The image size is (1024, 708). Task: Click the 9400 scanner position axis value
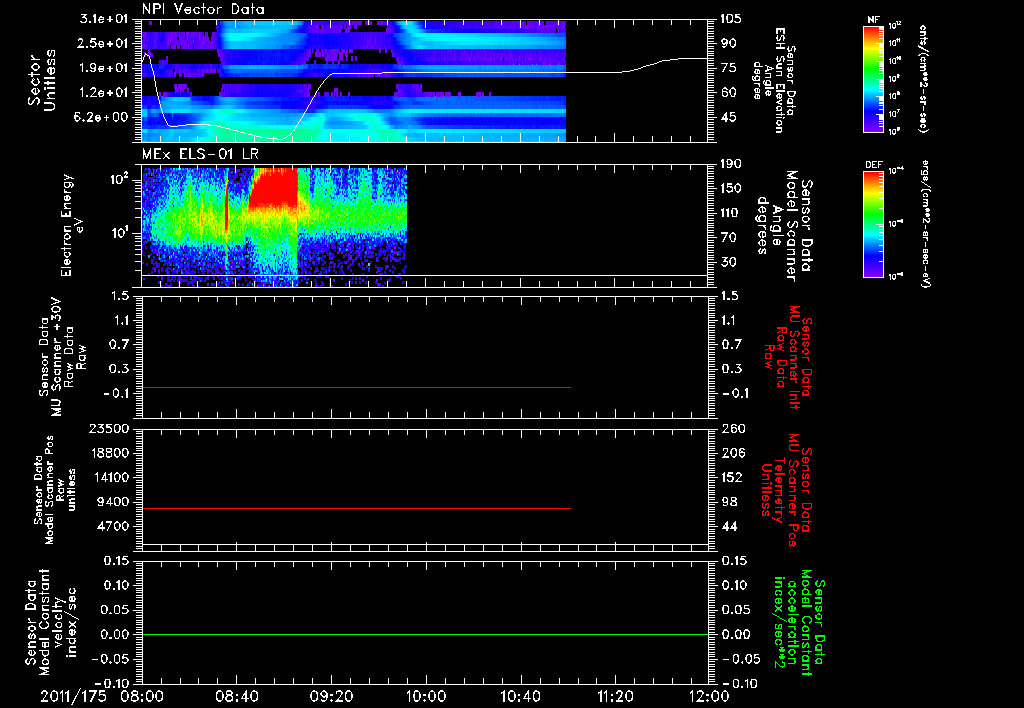(112, 502)
